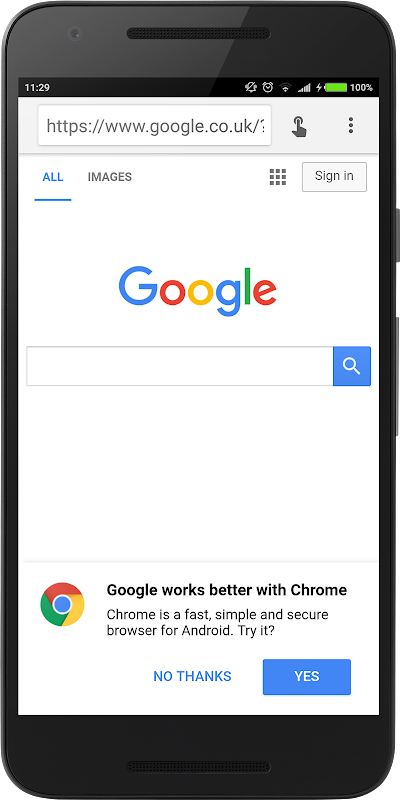Image resolution: width=400 pixels, height=800 pixels.
Task: Tap the alarm clock status icon
Action: (x=268, y=87)
